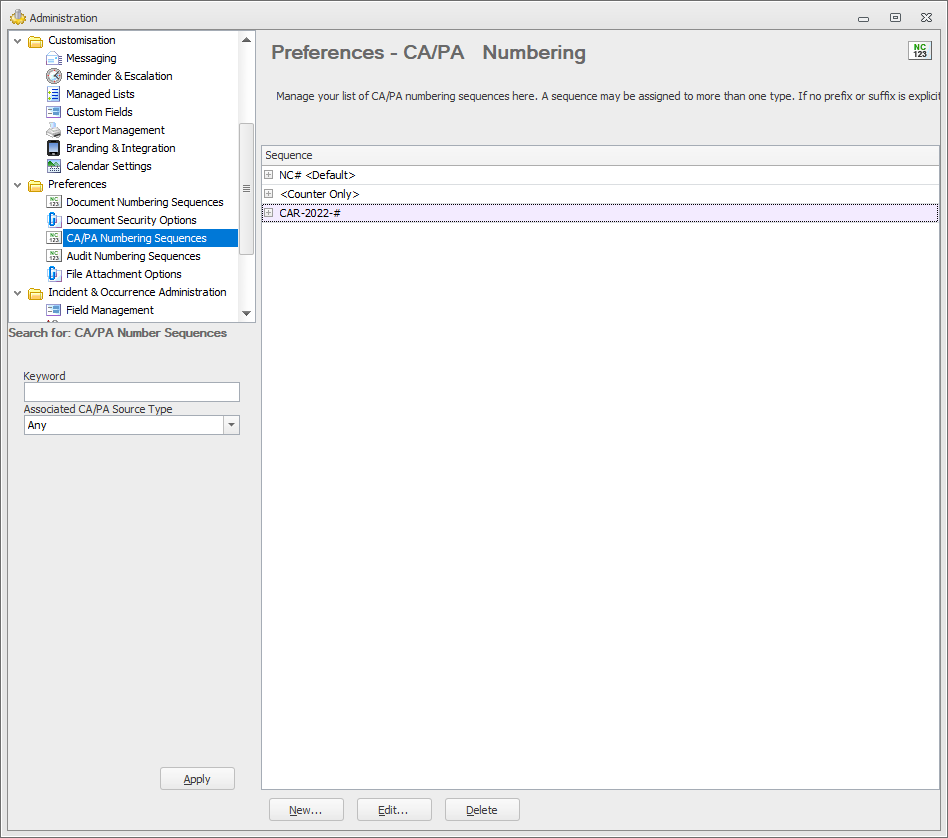Expand the CAR-2022-# sequence row
Image resolution: width=948 pixels, height=838 pixels.
(x=268, y=213)
